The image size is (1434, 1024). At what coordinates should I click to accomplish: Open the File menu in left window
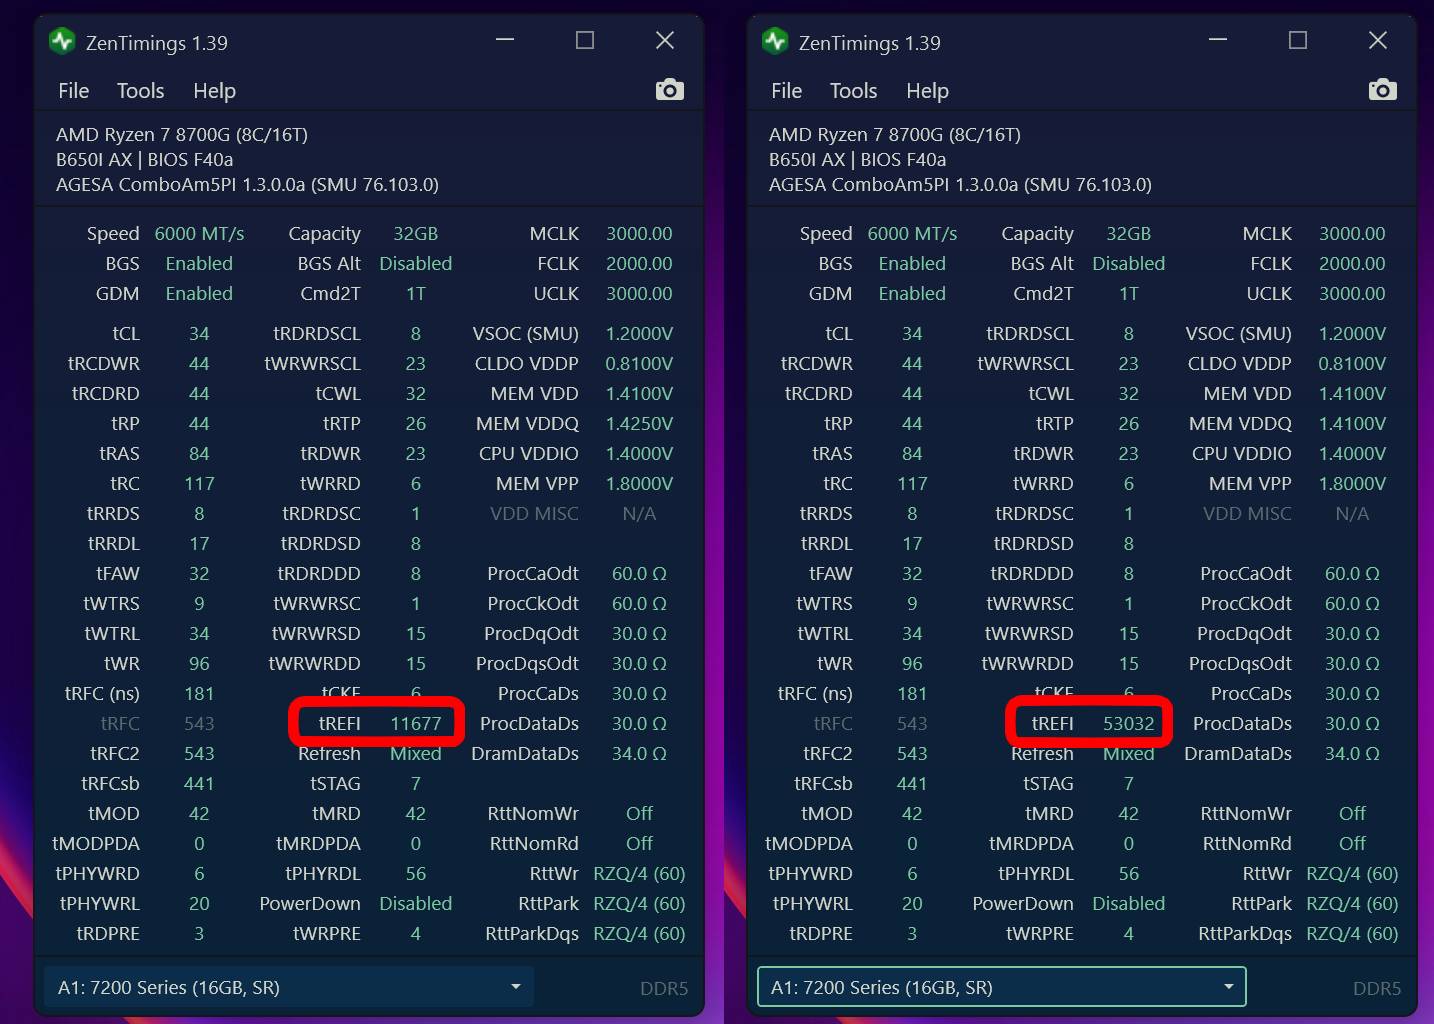74,91
